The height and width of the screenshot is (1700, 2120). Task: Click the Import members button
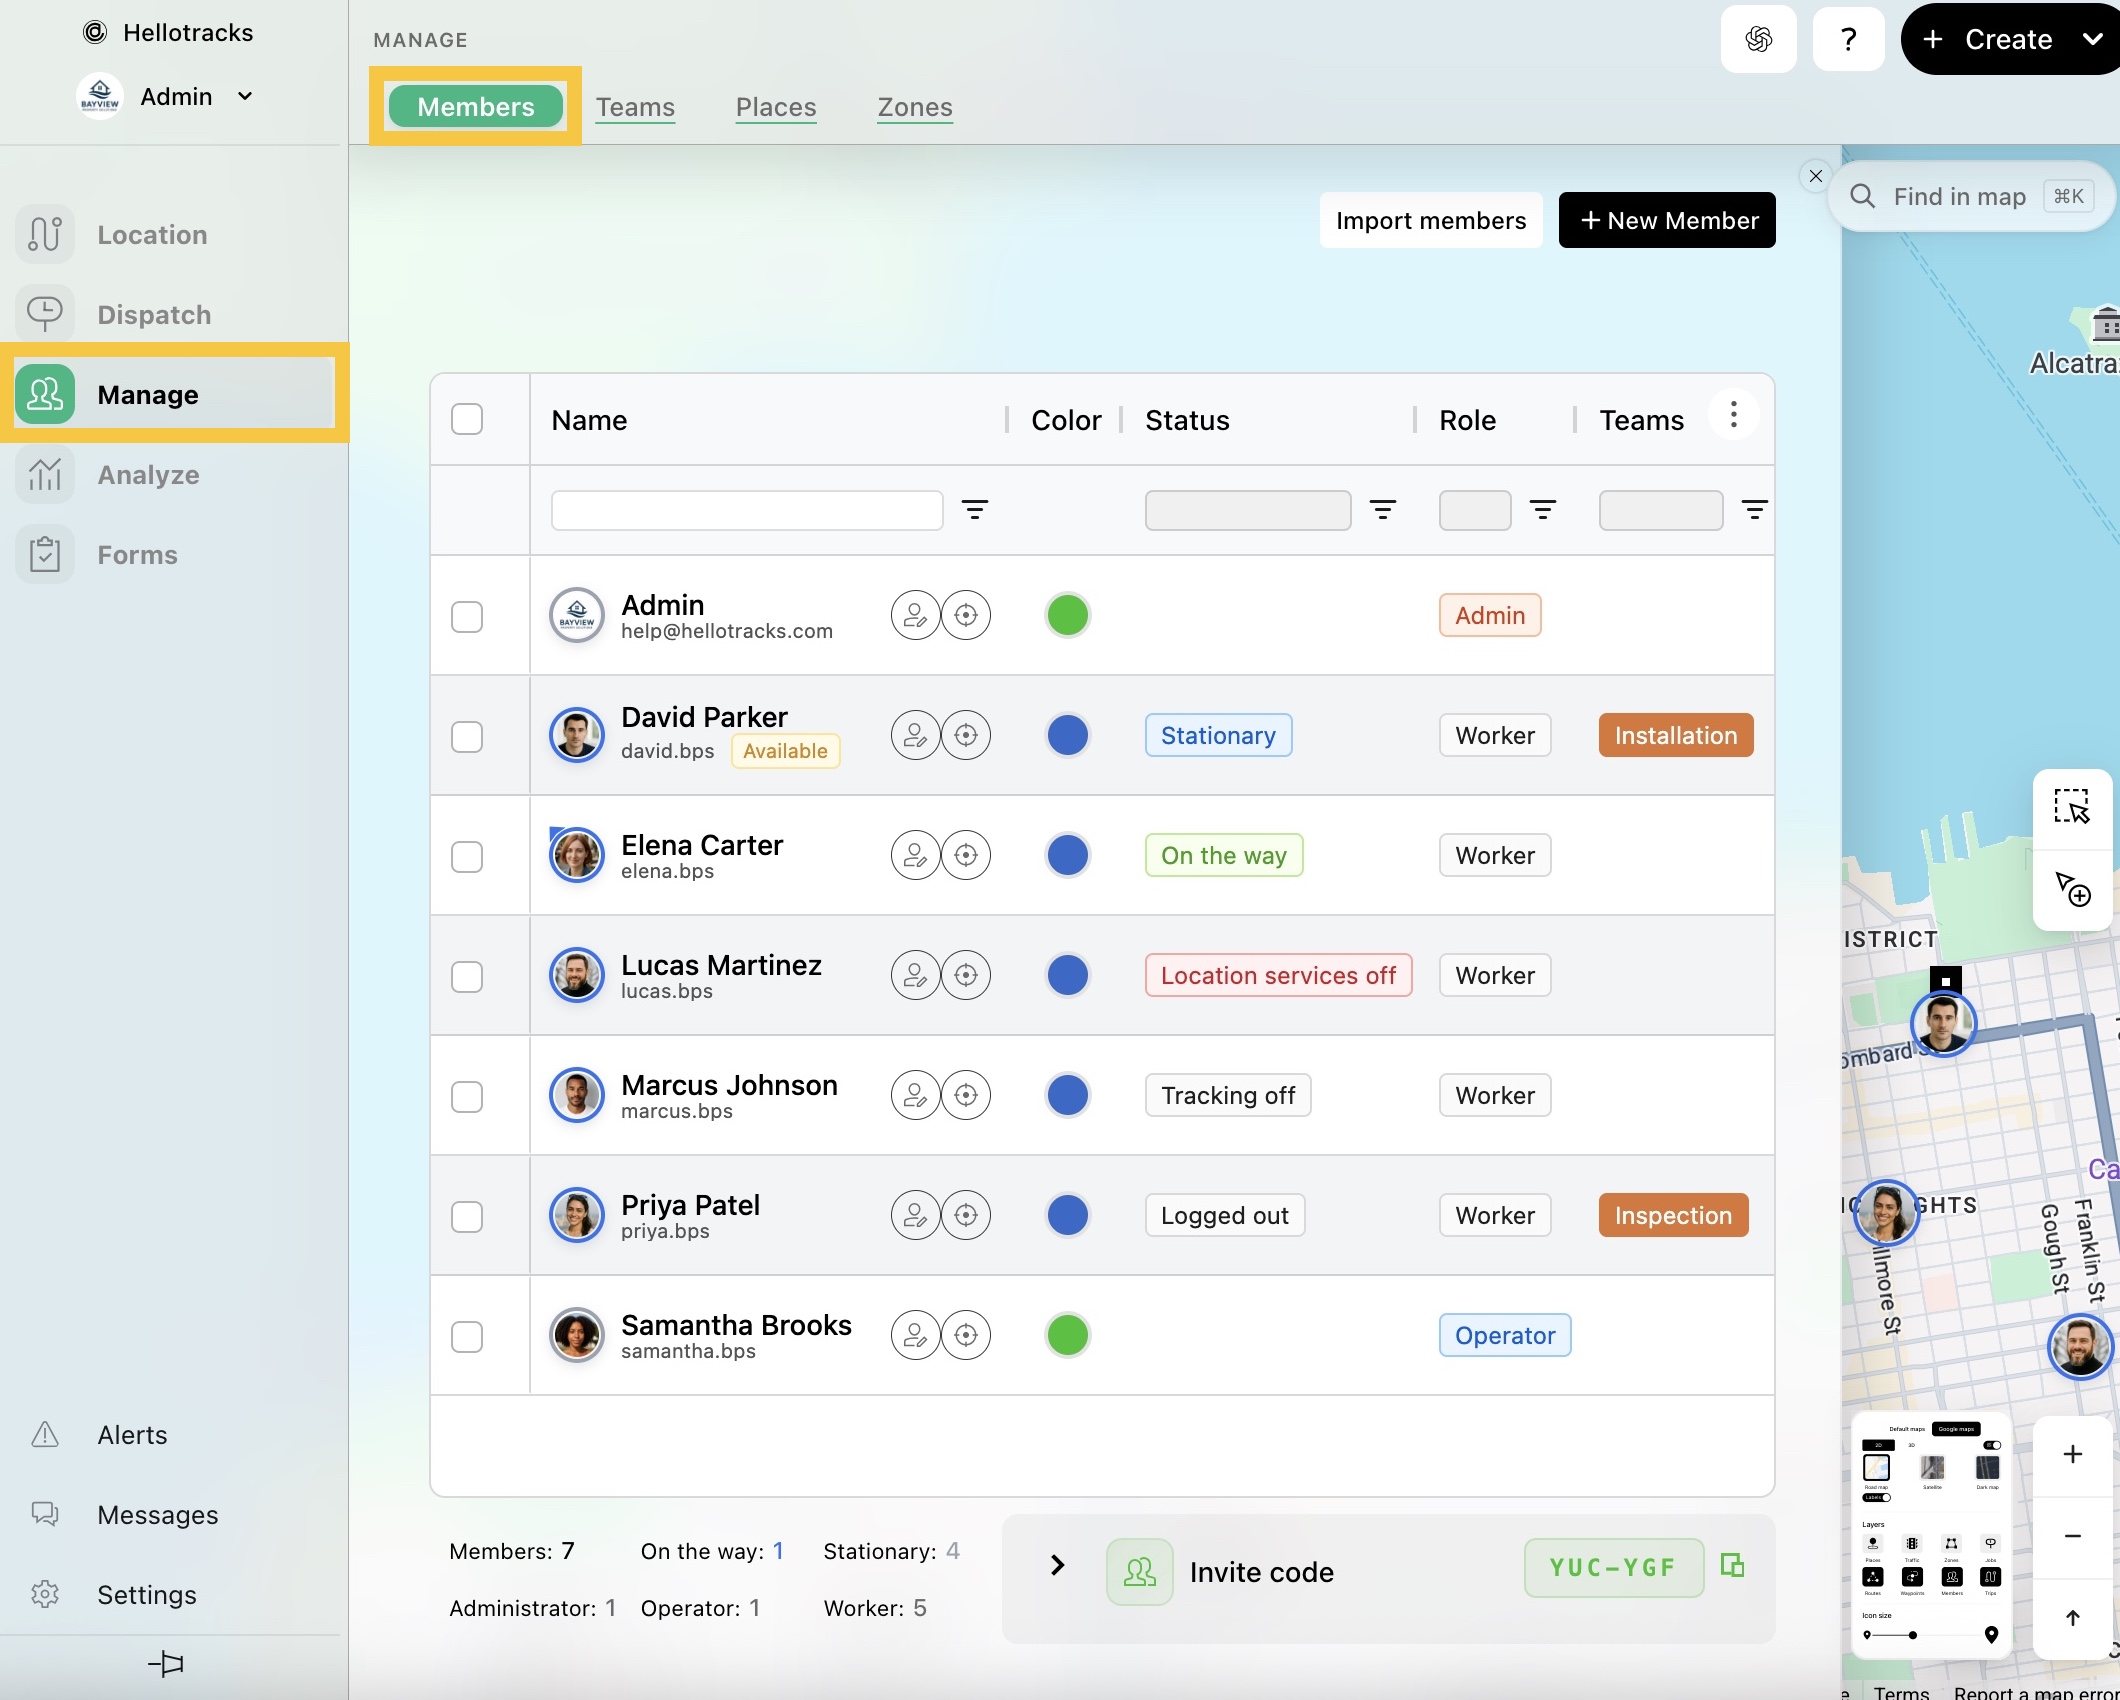coord(1431,220)
